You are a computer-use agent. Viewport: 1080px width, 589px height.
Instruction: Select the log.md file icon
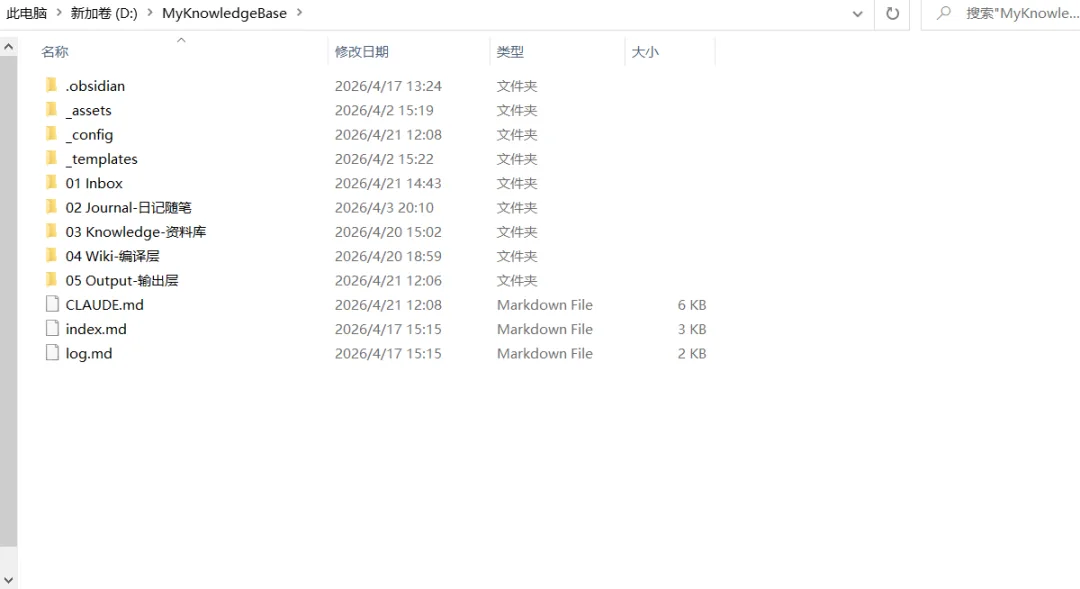pos(52,353)
